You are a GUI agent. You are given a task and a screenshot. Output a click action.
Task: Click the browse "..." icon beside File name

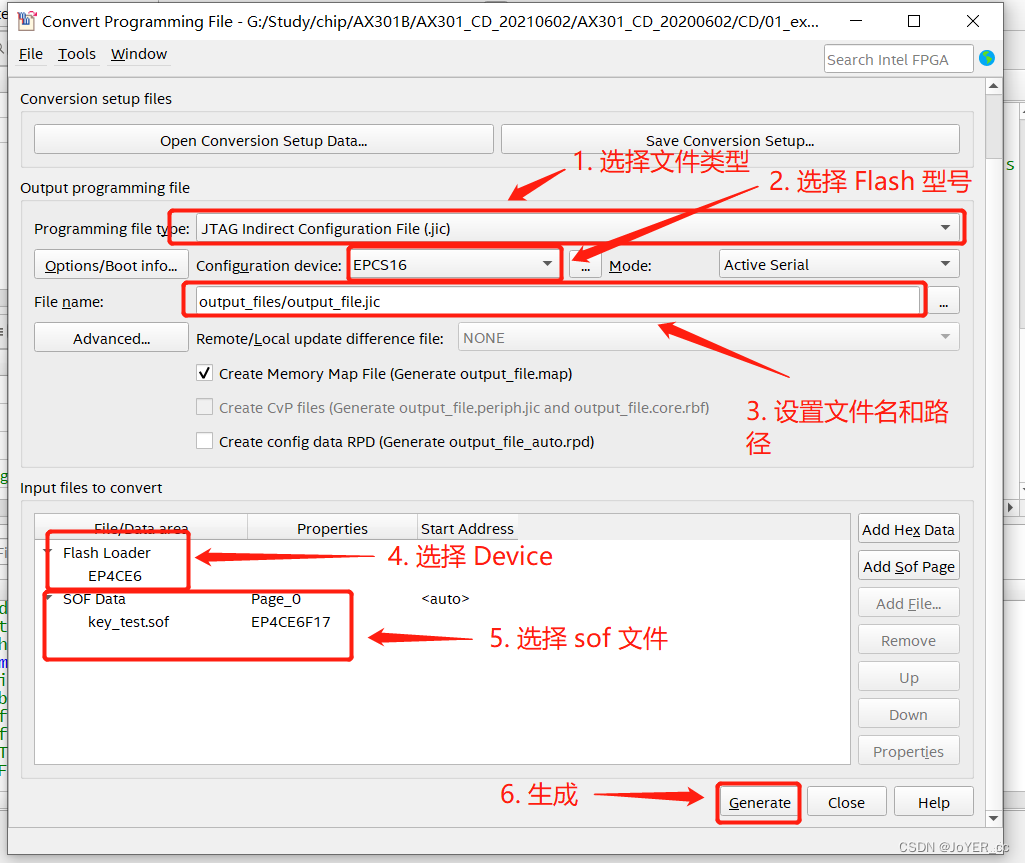943,299
